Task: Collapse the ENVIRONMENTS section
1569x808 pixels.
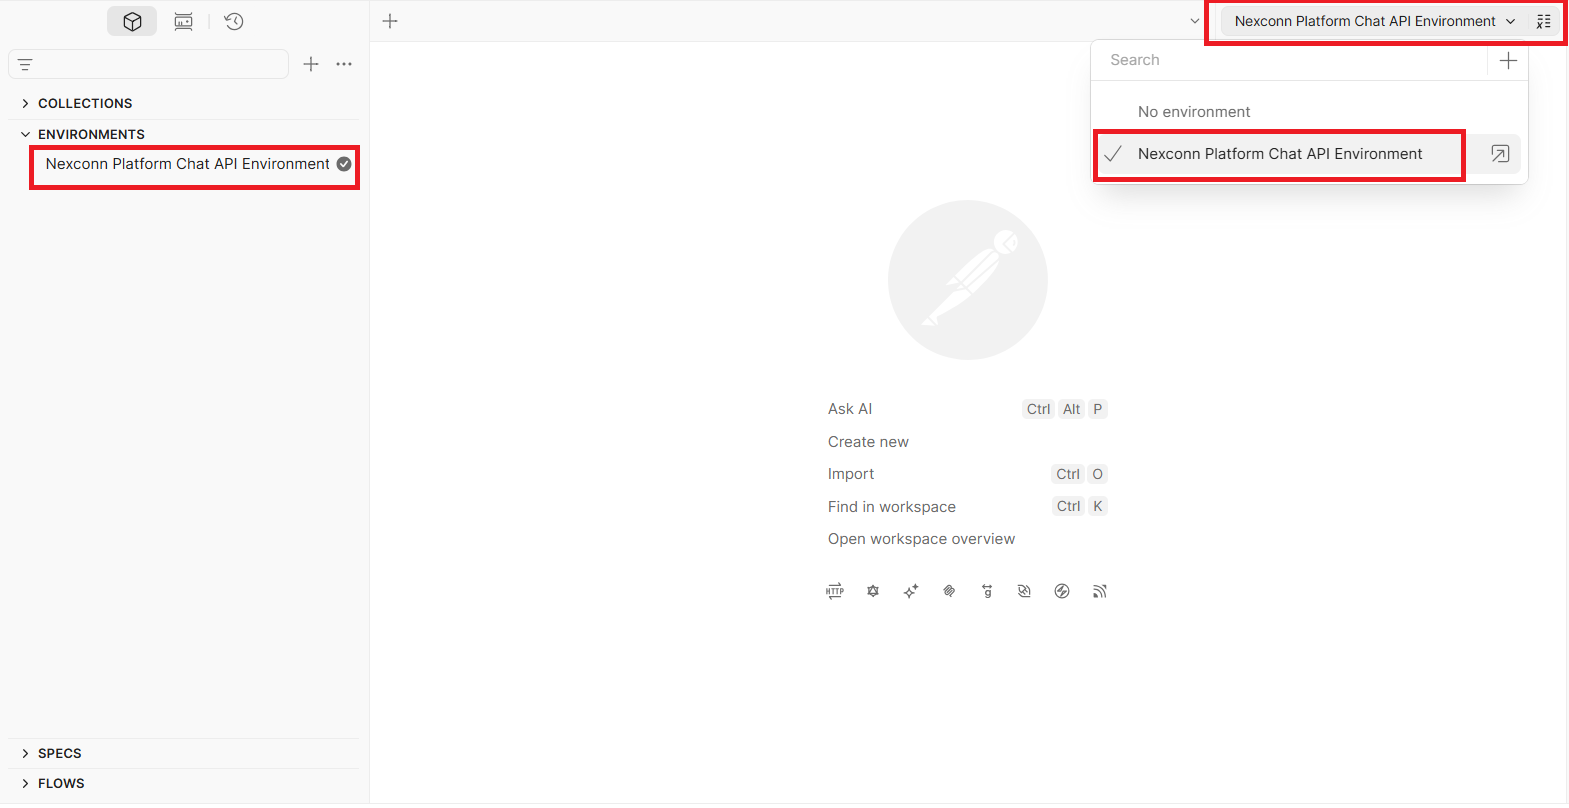Action: pos(25,134)
